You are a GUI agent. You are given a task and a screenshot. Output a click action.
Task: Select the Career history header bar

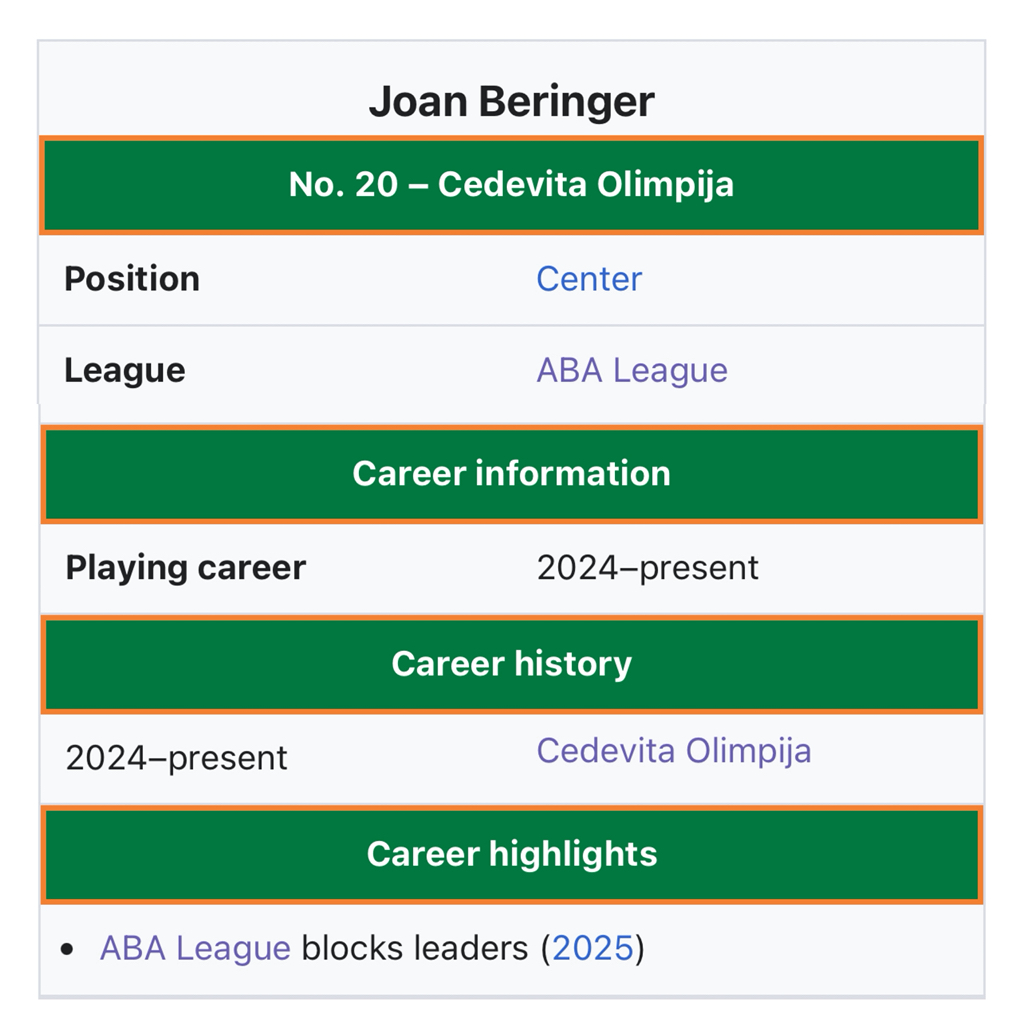[x=511, y=664]
